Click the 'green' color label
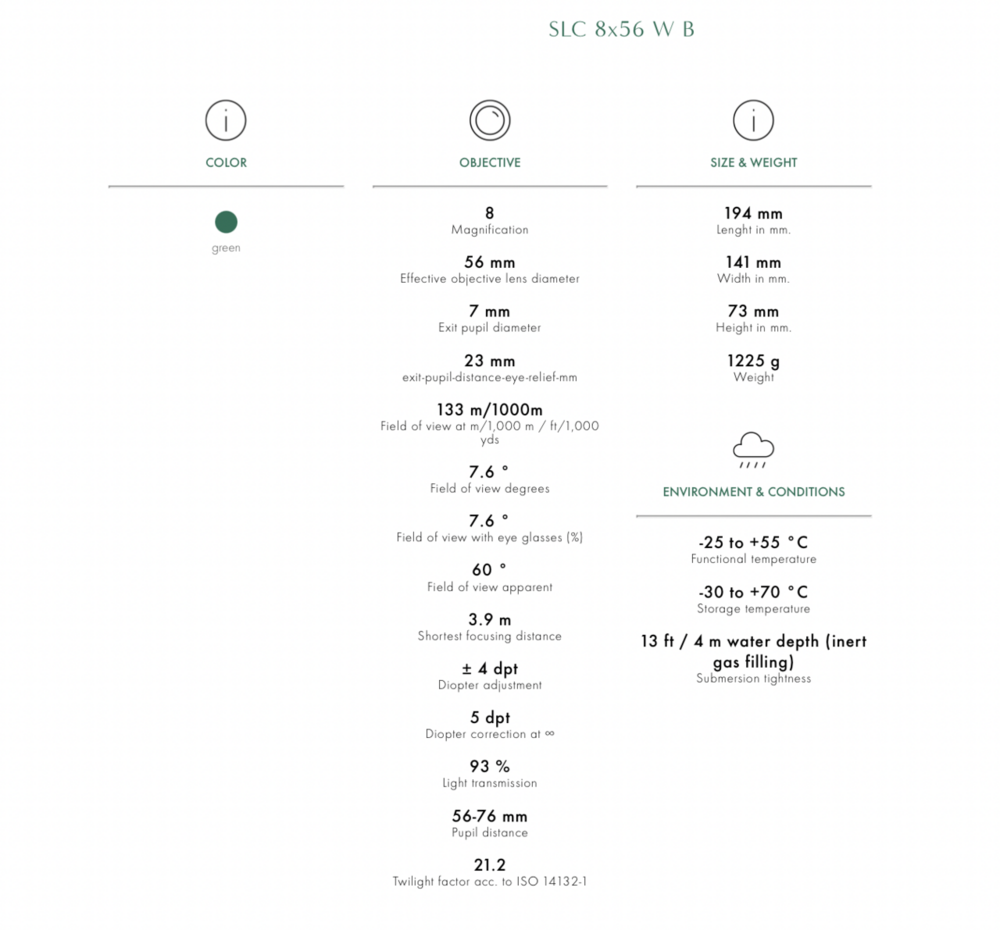Viewport: 1000px width, 930px height. (x=226, y=248)
